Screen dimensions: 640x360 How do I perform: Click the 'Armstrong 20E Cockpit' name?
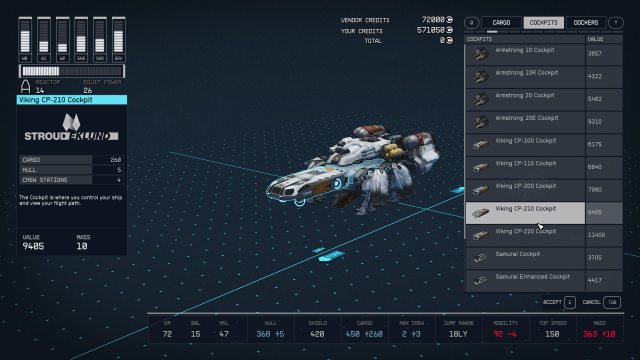527,118
